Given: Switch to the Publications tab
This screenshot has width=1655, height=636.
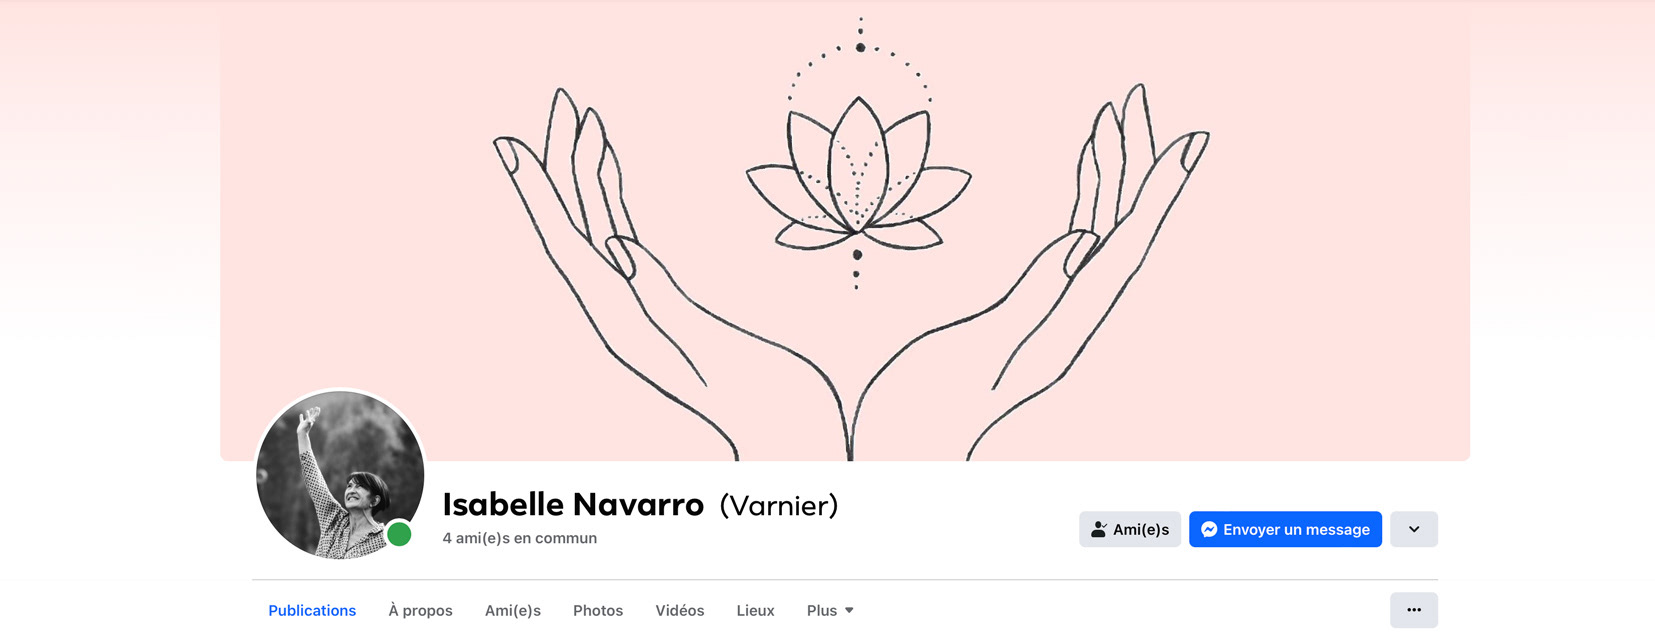Looking at the screenshot, I should point(312,610).
